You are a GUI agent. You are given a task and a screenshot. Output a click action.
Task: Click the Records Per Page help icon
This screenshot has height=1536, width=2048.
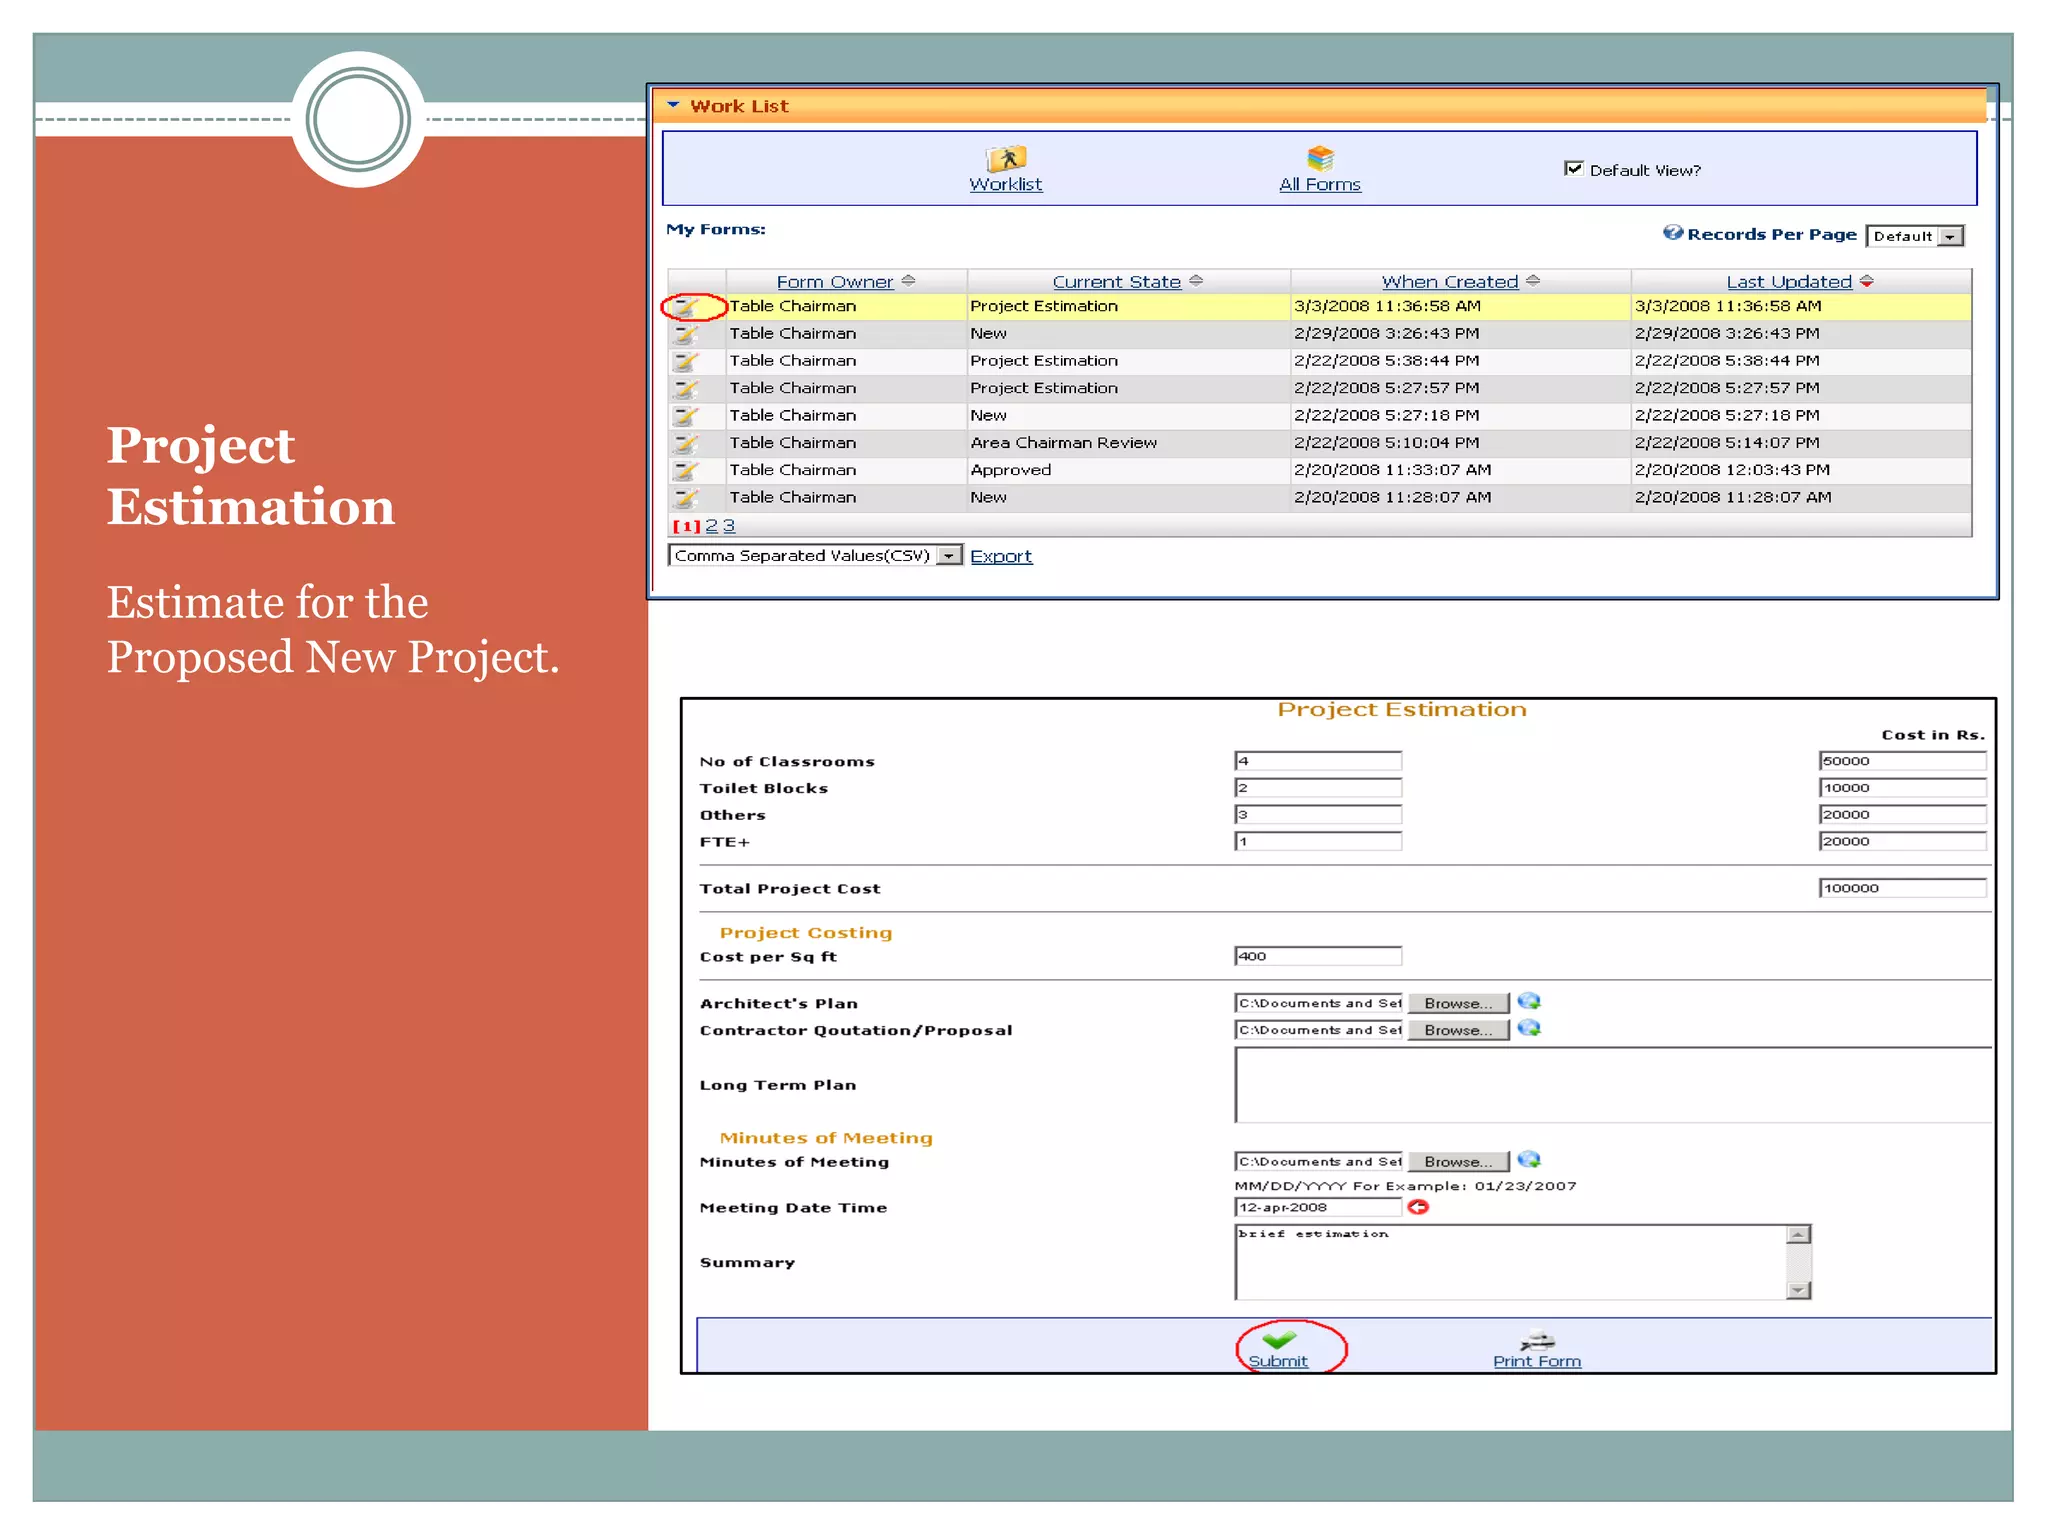pyautogui.click(x=1672, y=233)
